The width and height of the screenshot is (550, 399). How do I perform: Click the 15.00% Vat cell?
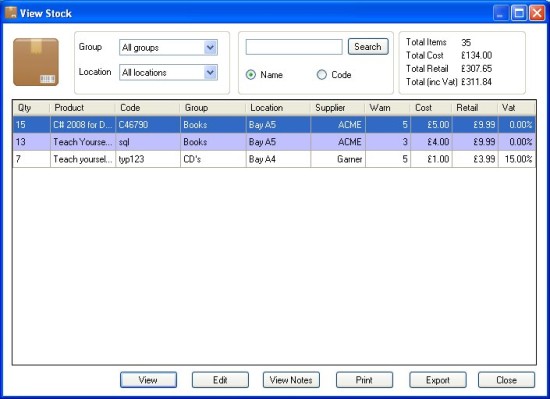click(517, 159)
